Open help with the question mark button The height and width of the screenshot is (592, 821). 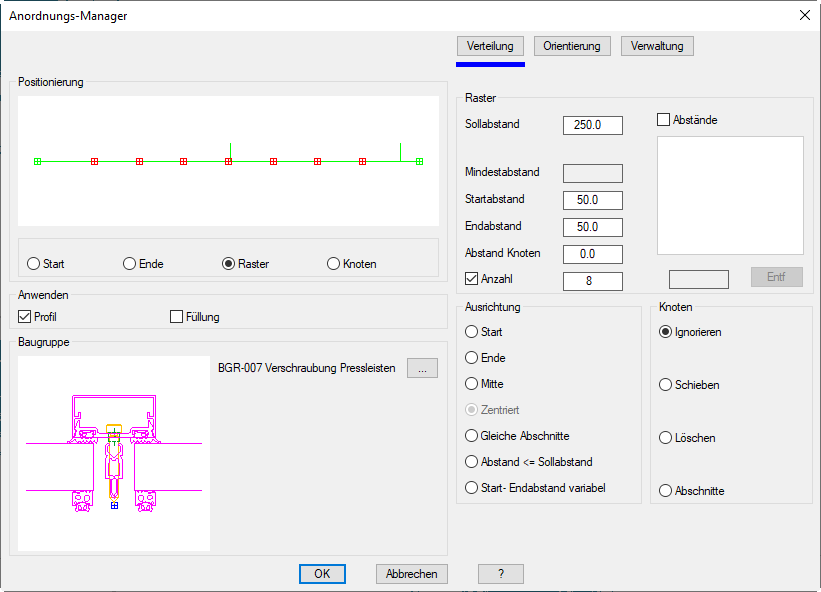pos(500,574)
